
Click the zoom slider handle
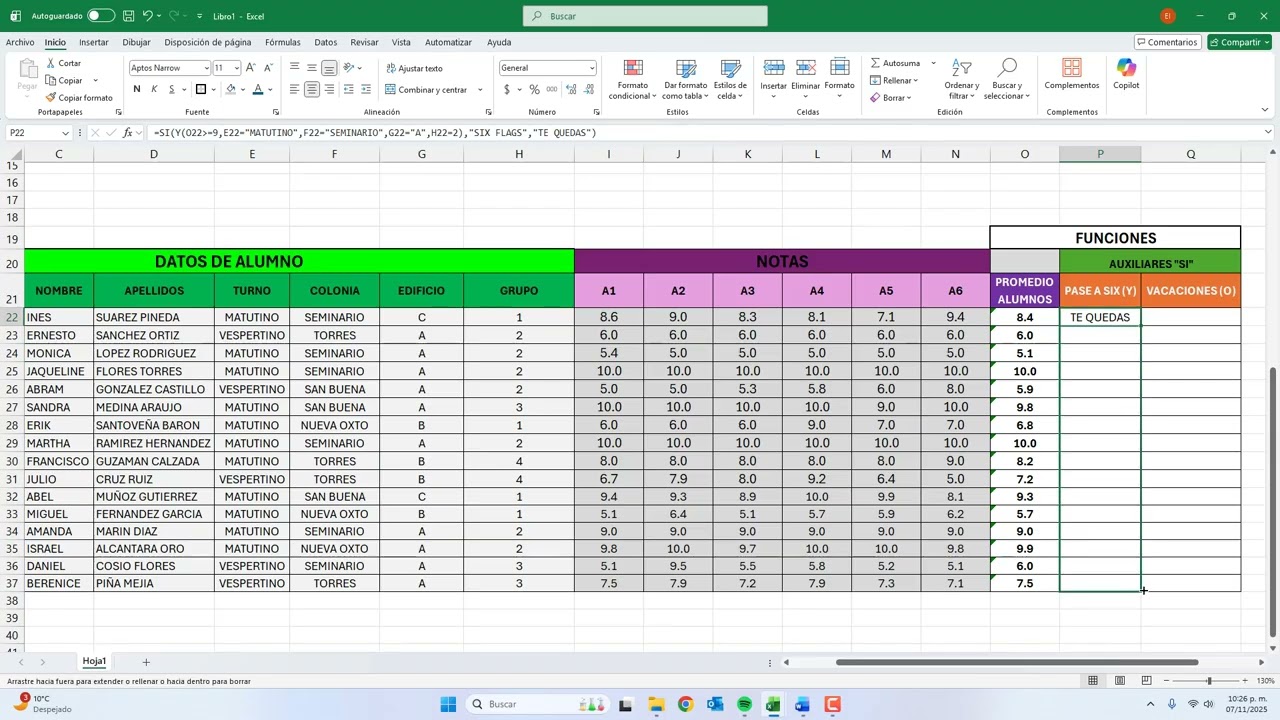pos(1209,681)
